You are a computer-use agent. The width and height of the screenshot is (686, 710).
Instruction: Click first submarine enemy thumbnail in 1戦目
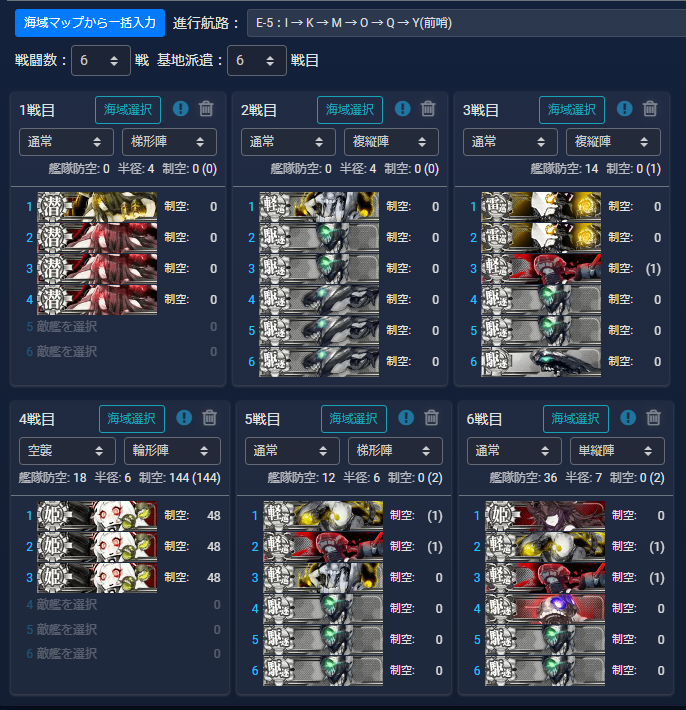[97, 206]
